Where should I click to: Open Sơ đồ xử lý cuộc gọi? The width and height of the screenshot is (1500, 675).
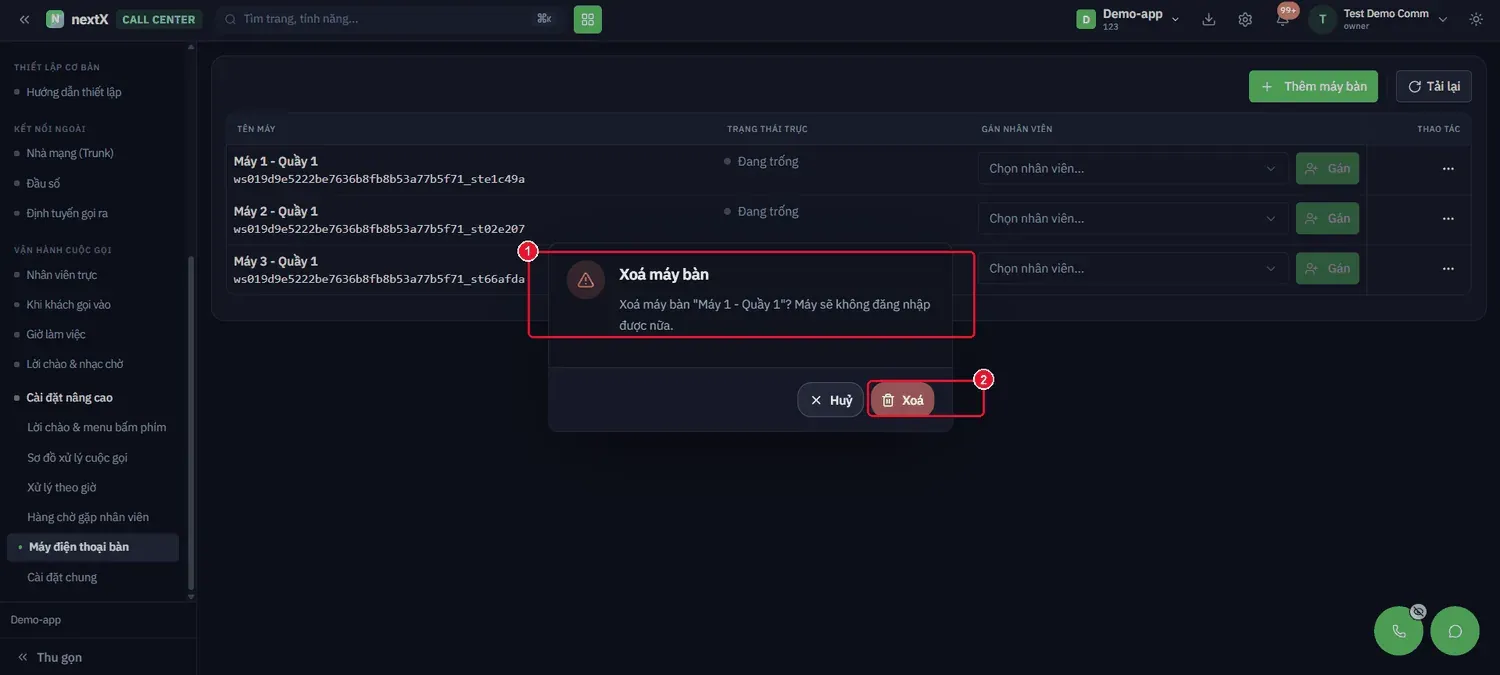click(77, 458)
